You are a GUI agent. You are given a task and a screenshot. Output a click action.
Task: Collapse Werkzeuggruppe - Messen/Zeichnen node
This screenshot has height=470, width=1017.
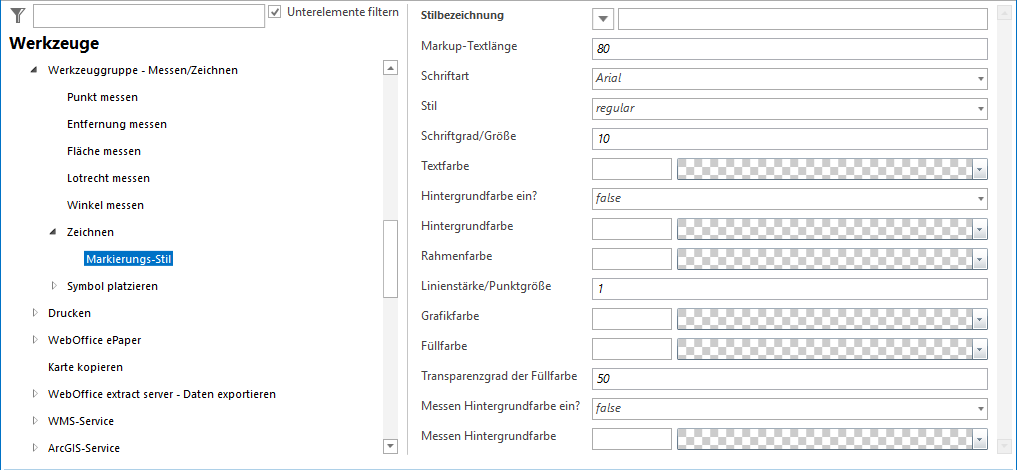(35, 70)
